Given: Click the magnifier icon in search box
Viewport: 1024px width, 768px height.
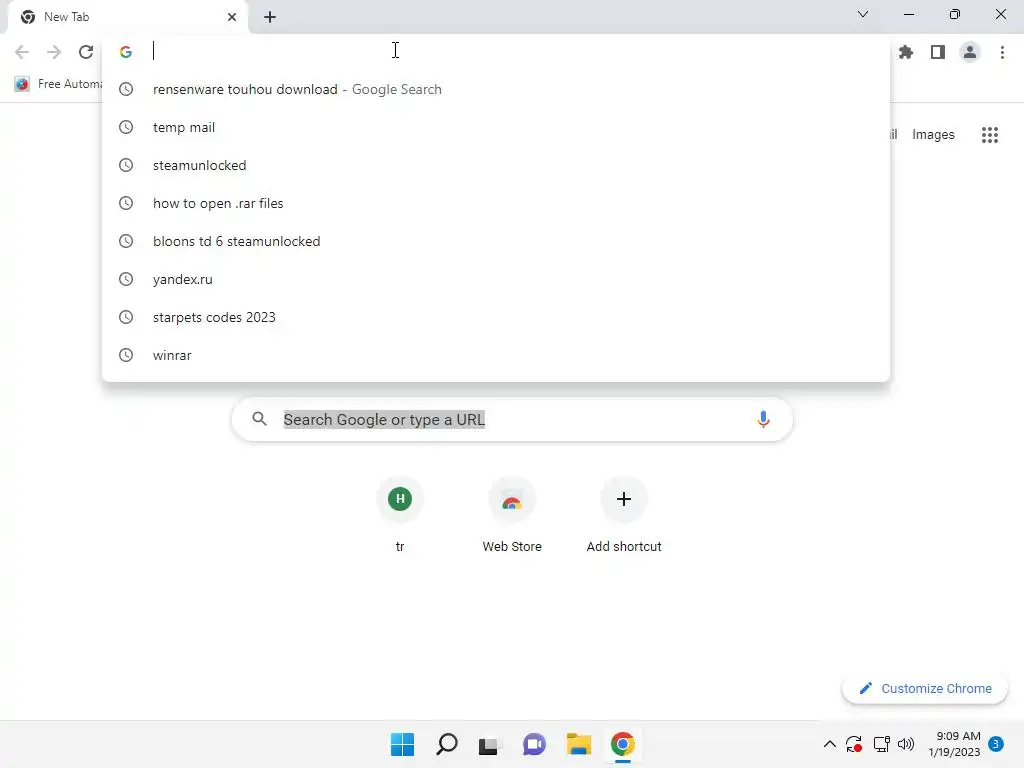Looking at the screenshot, I should pos(260,419).
